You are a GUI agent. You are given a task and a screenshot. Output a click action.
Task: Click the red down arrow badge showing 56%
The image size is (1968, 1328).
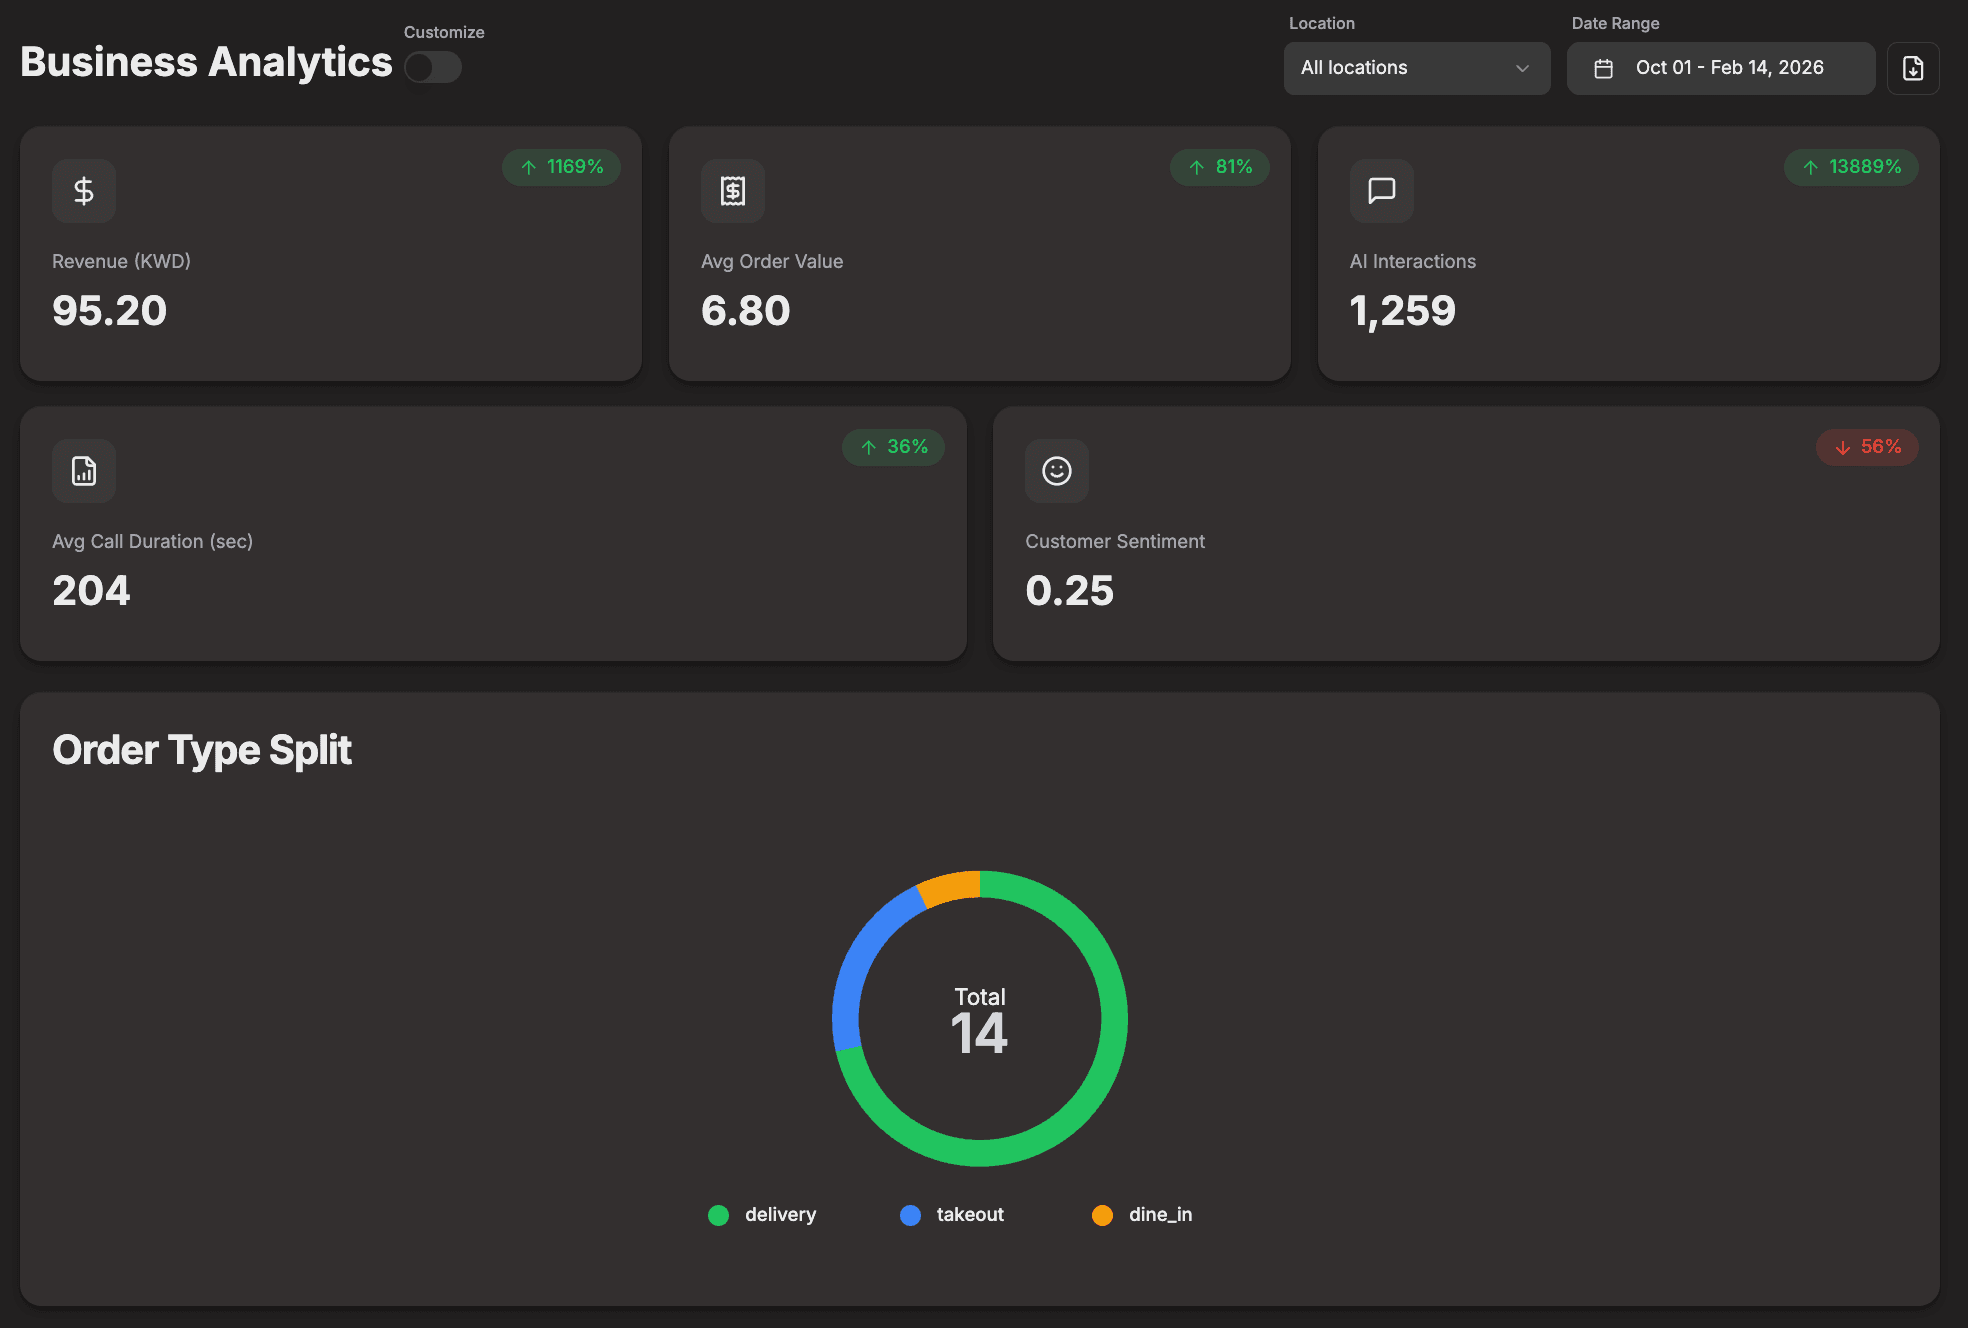(x=1867, y=447)
